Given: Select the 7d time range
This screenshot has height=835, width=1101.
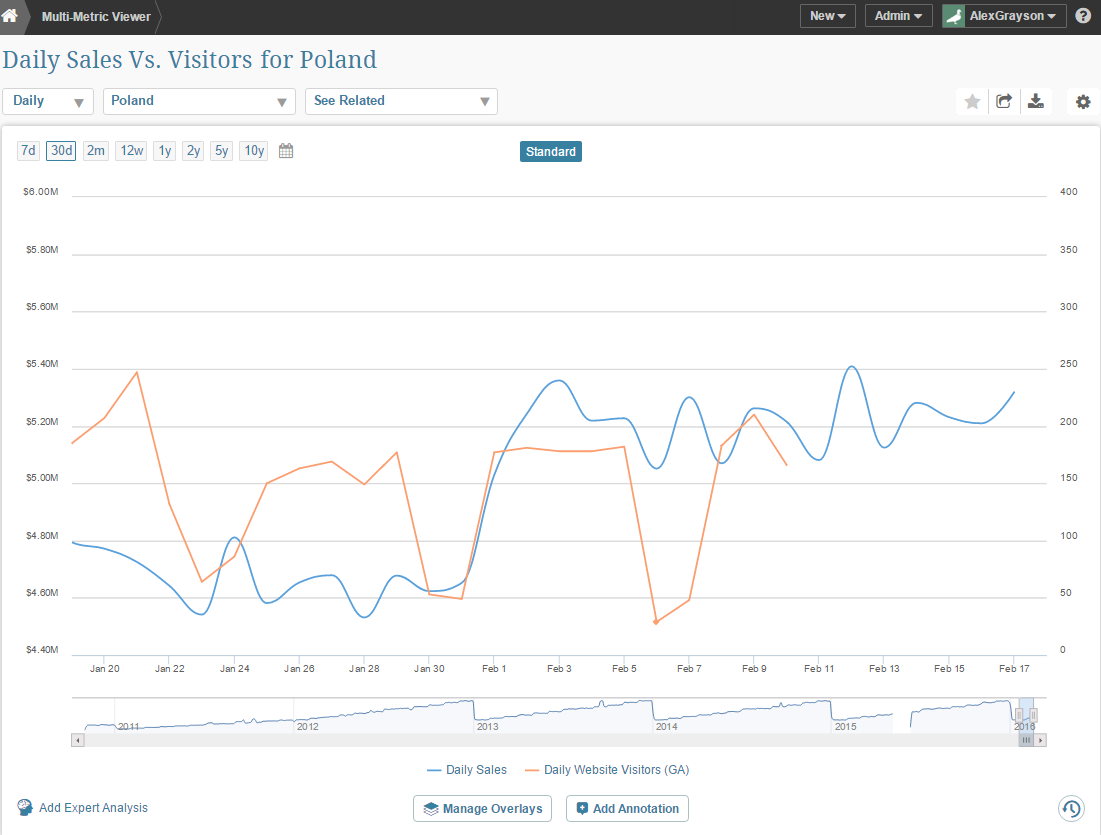Looking at the screenshot, I should [x=29, y=151].
